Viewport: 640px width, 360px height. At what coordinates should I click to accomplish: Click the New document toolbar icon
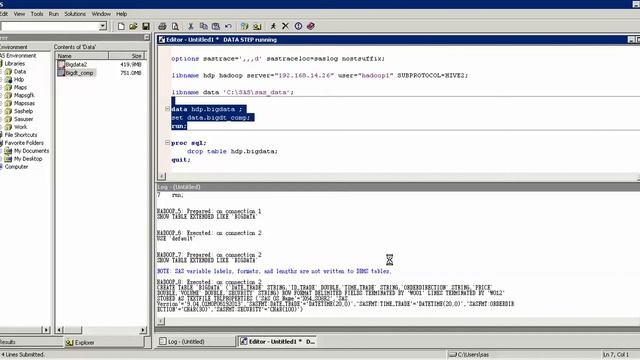point(121,26)
